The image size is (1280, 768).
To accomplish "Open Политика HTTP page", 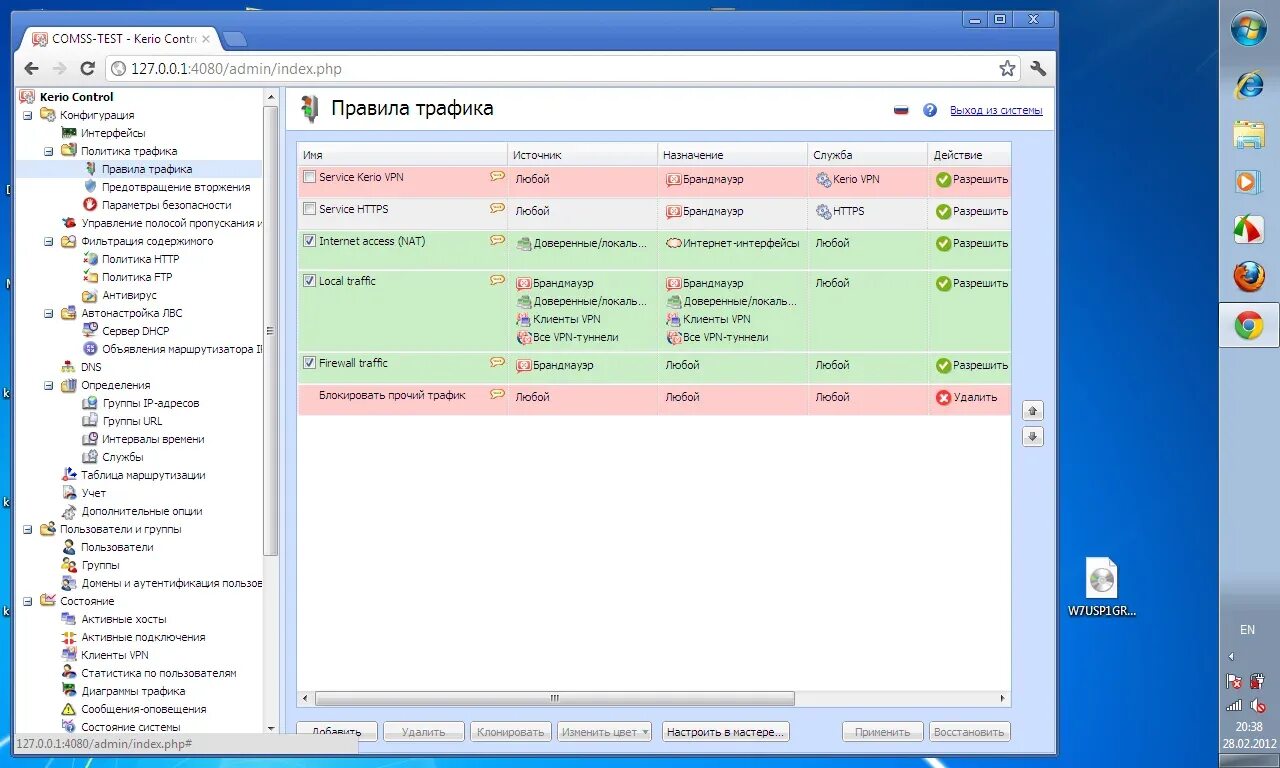I will (140, 259).
